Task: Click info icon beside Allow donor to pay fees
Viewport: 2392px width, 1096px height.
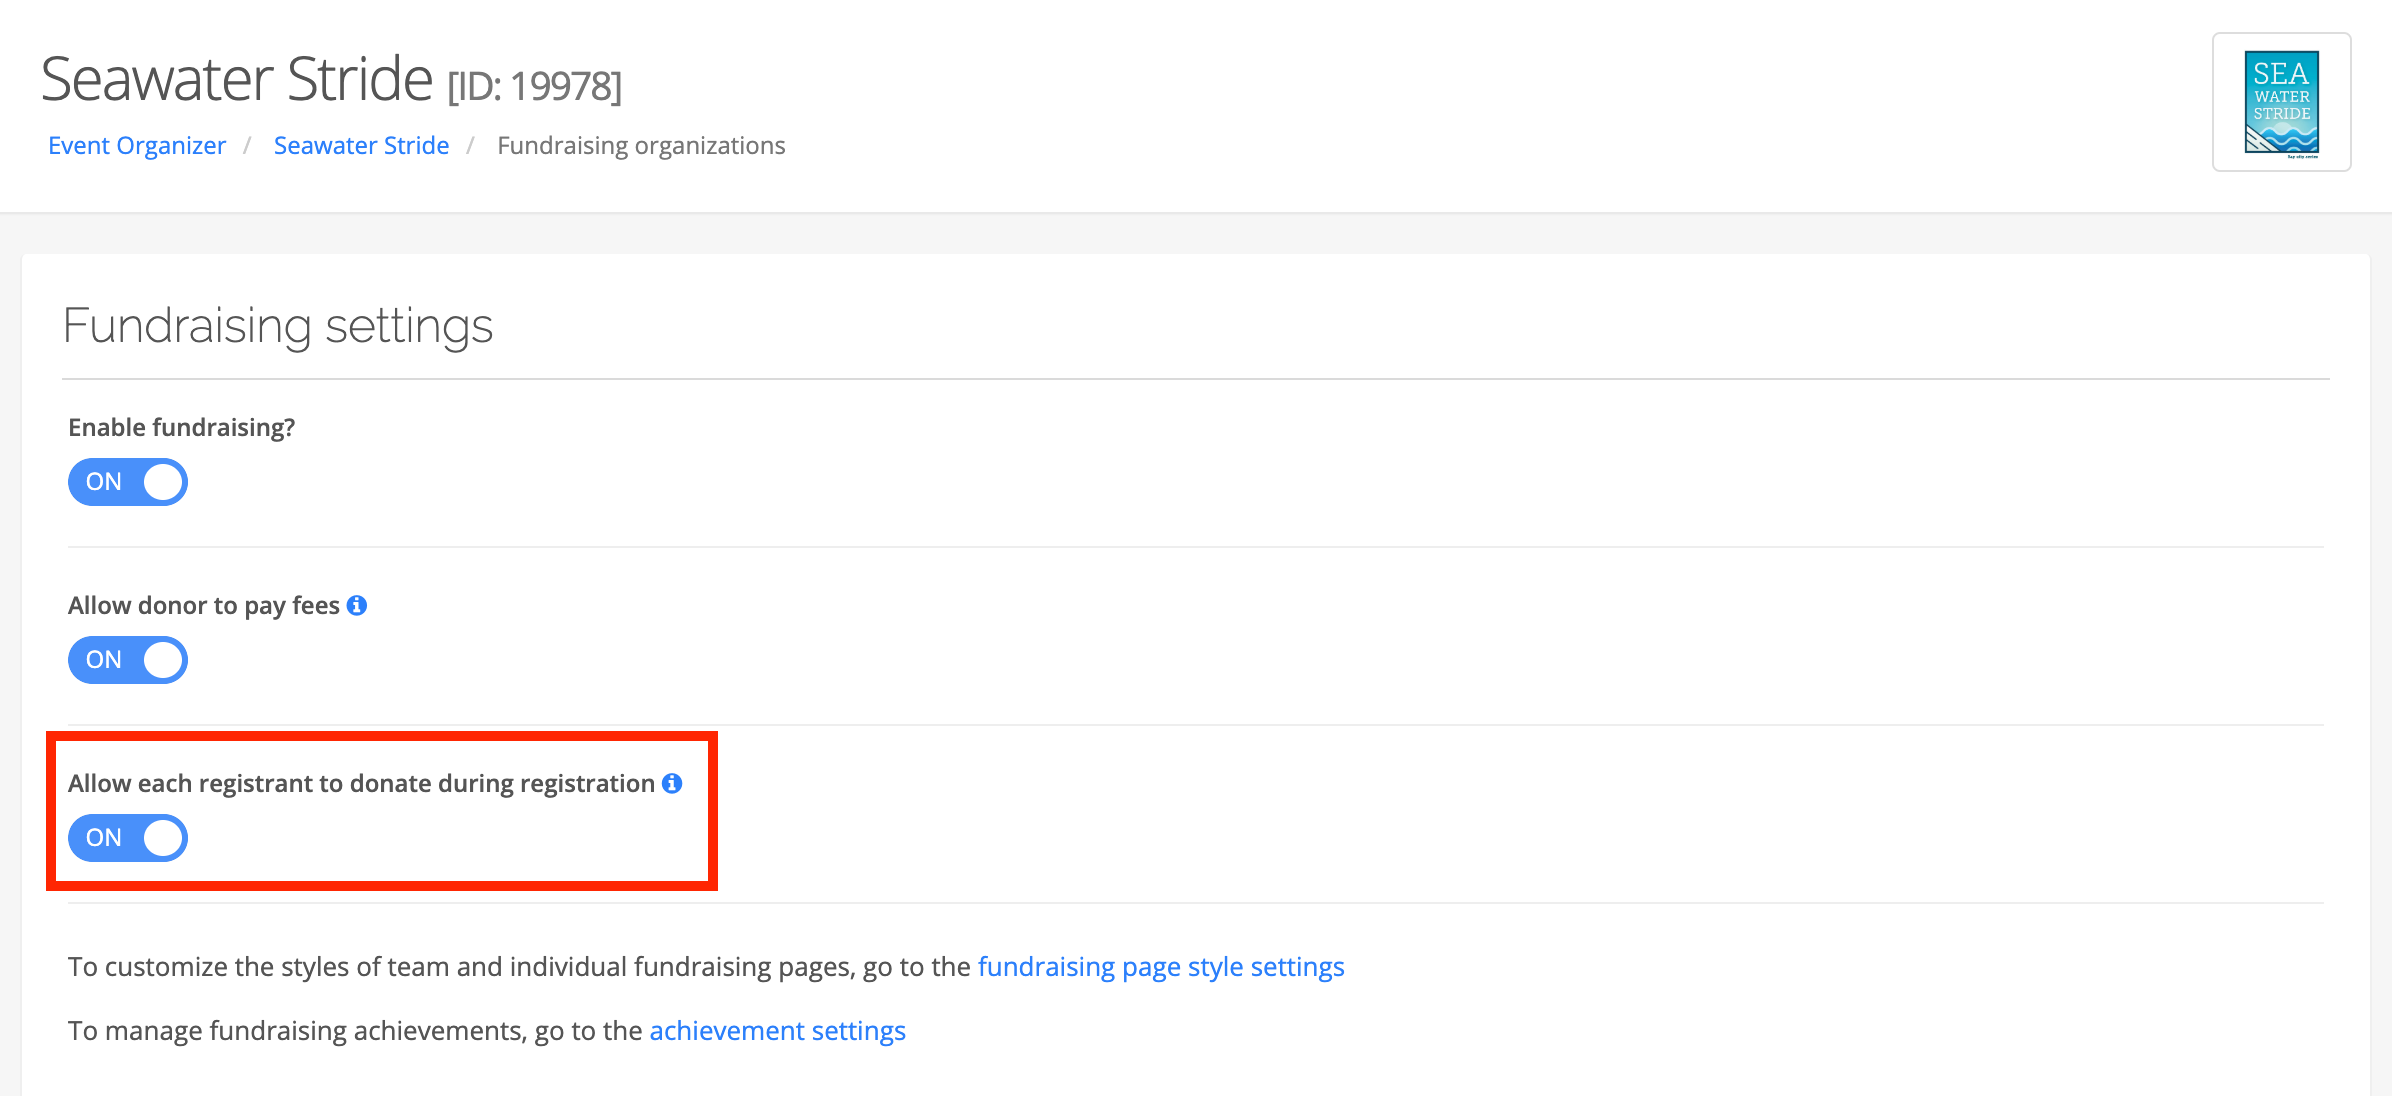Action: click(x=357, y=606)
